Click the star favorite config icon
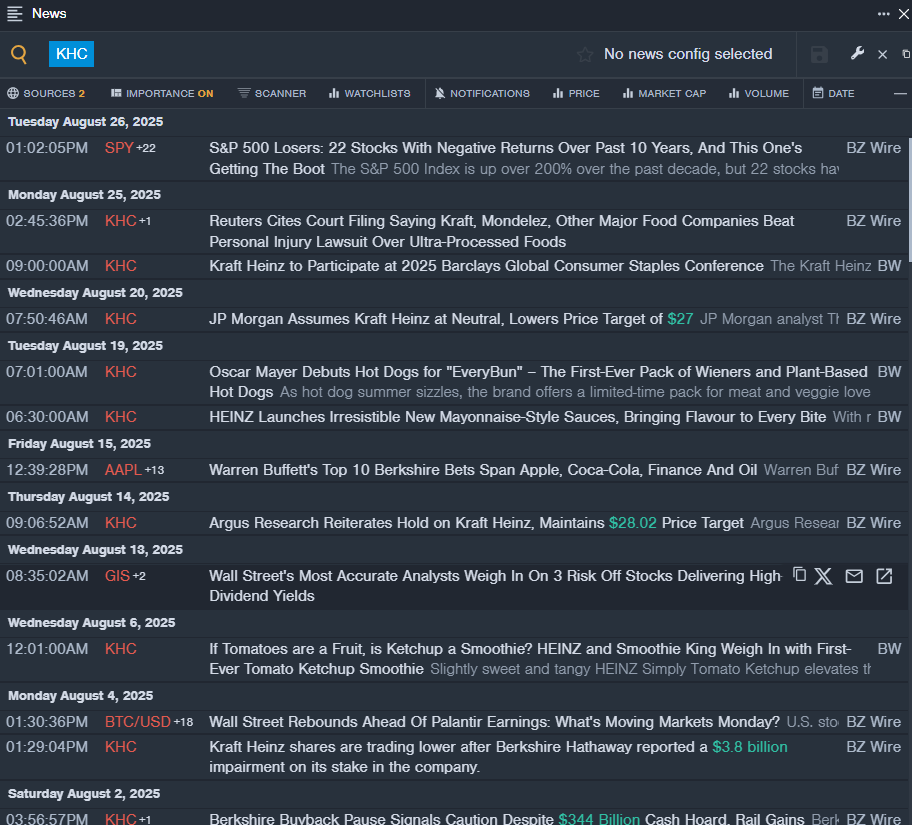912x825 pixels. point(585,55)
